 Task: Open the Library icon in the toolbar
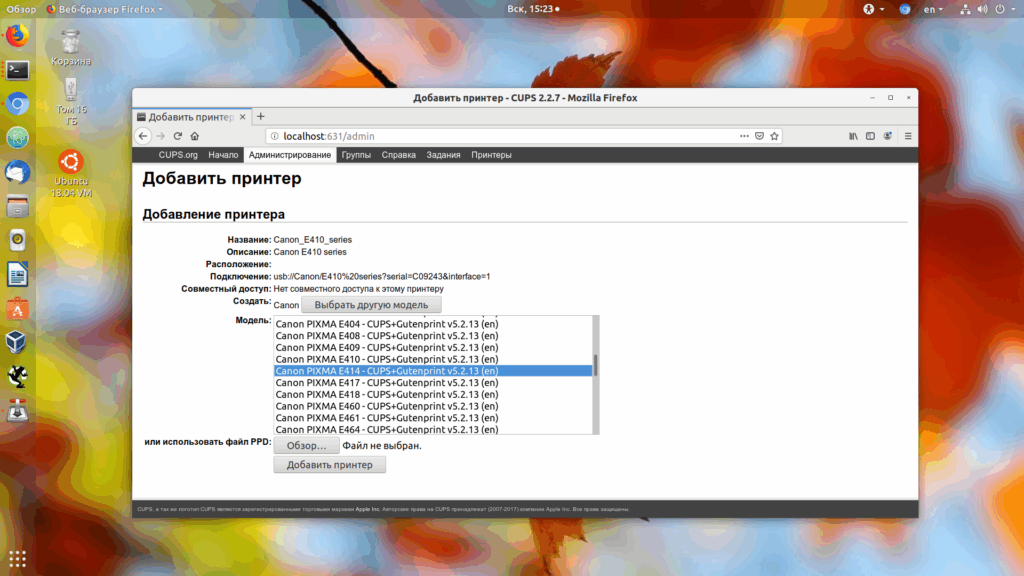pos(853,136)
